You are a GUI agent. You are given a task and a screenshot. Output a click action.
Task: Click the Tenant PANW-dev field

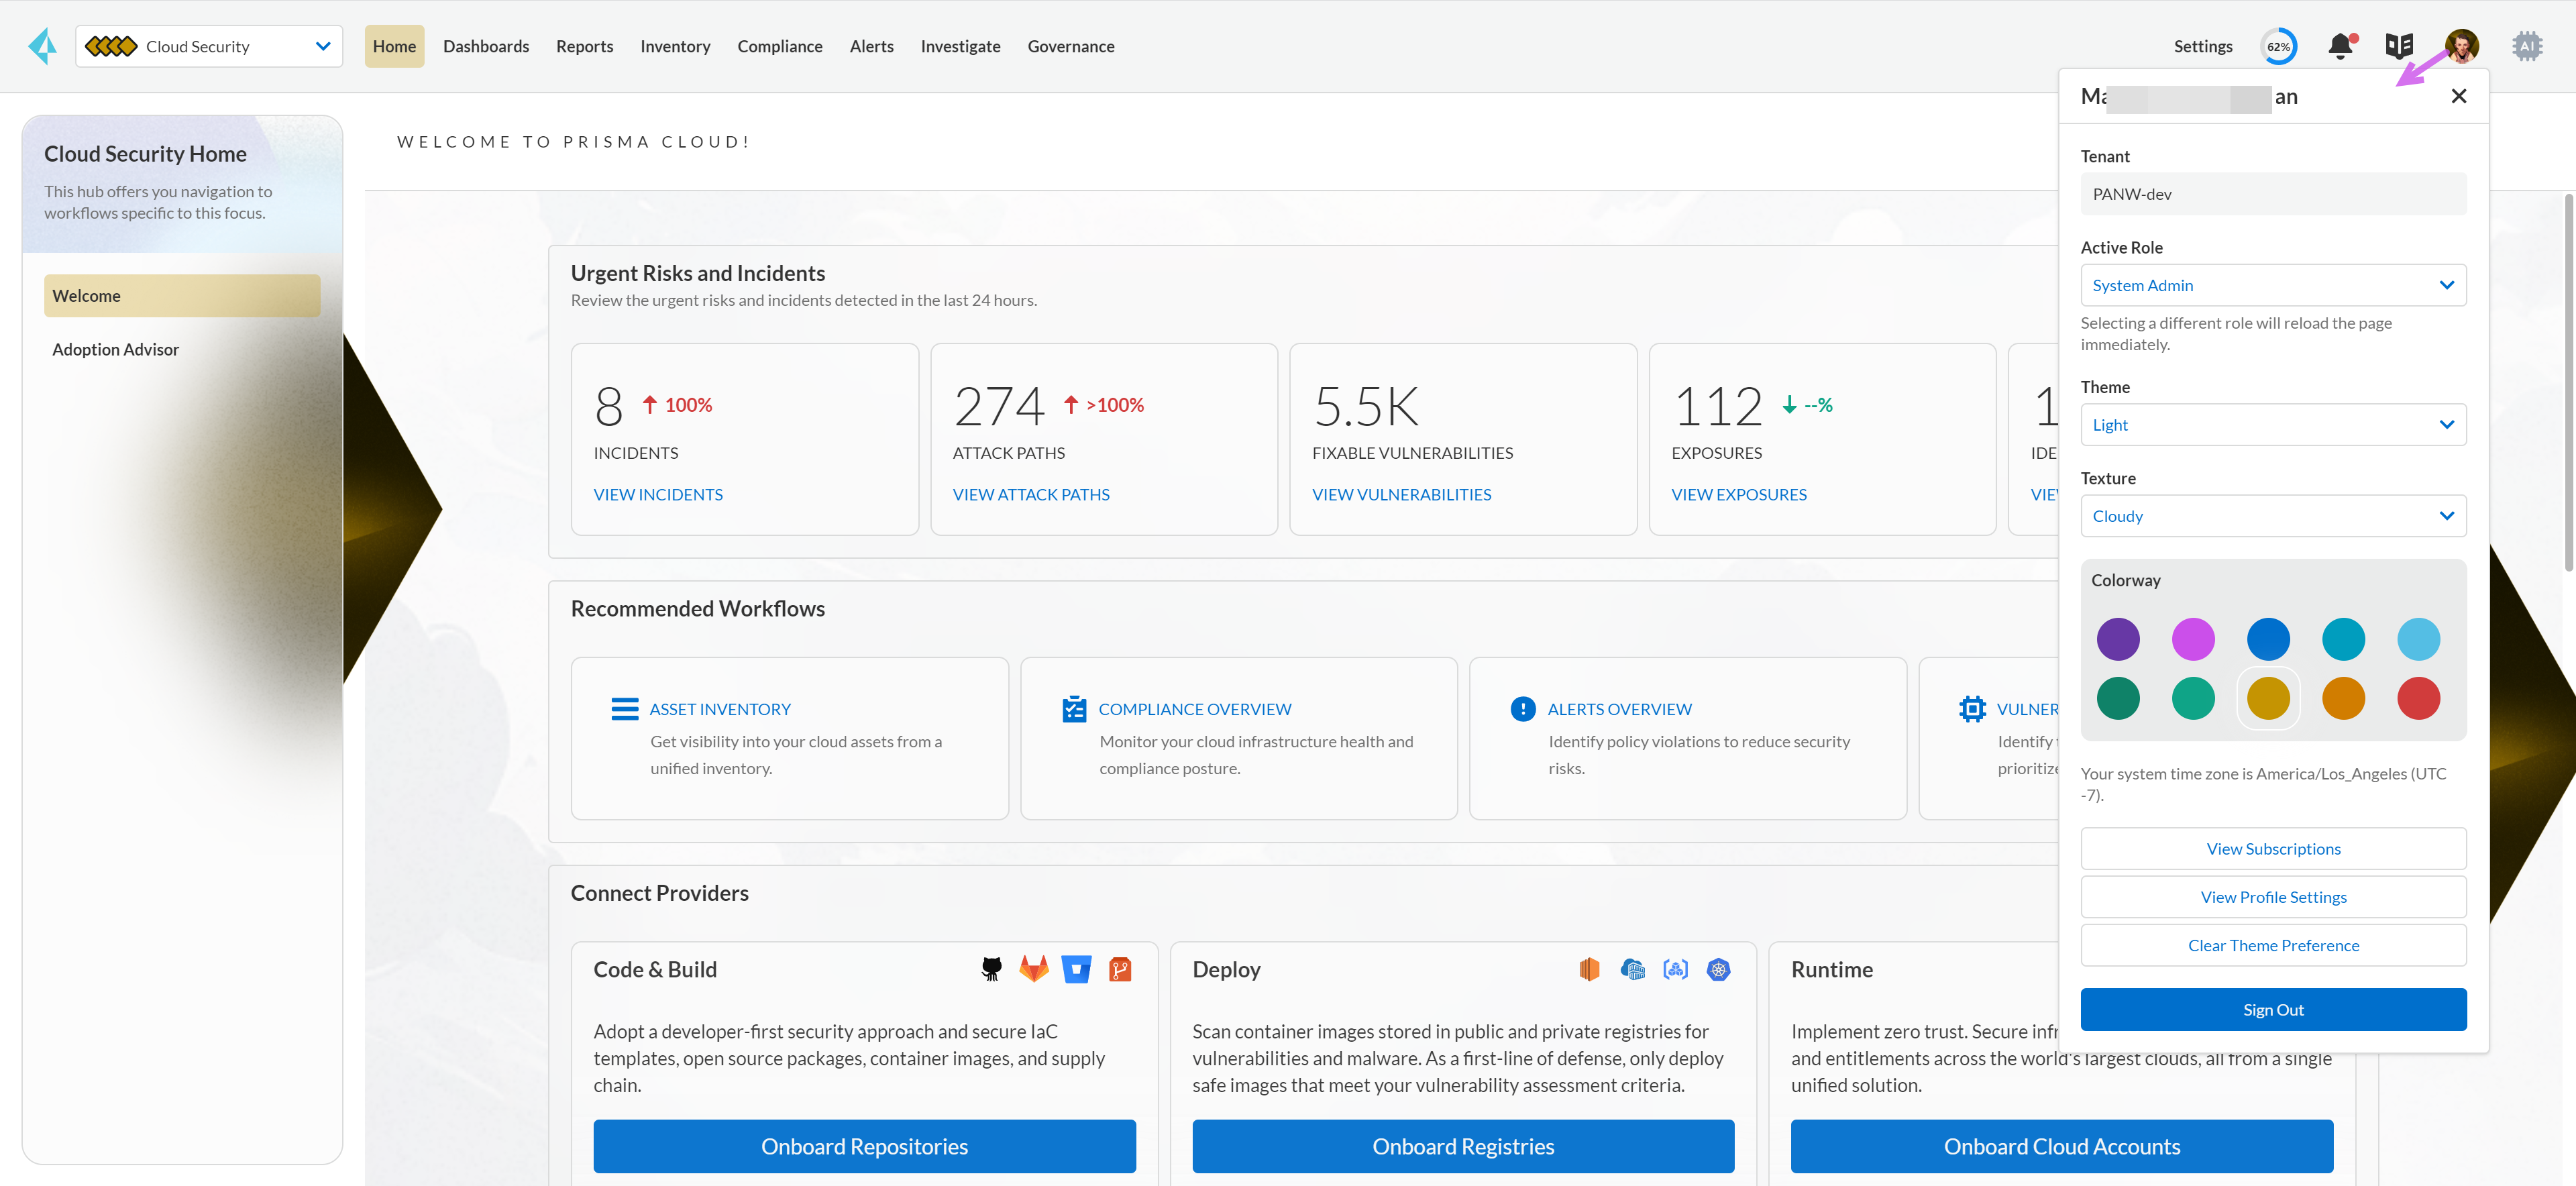tap(2273, 194)
